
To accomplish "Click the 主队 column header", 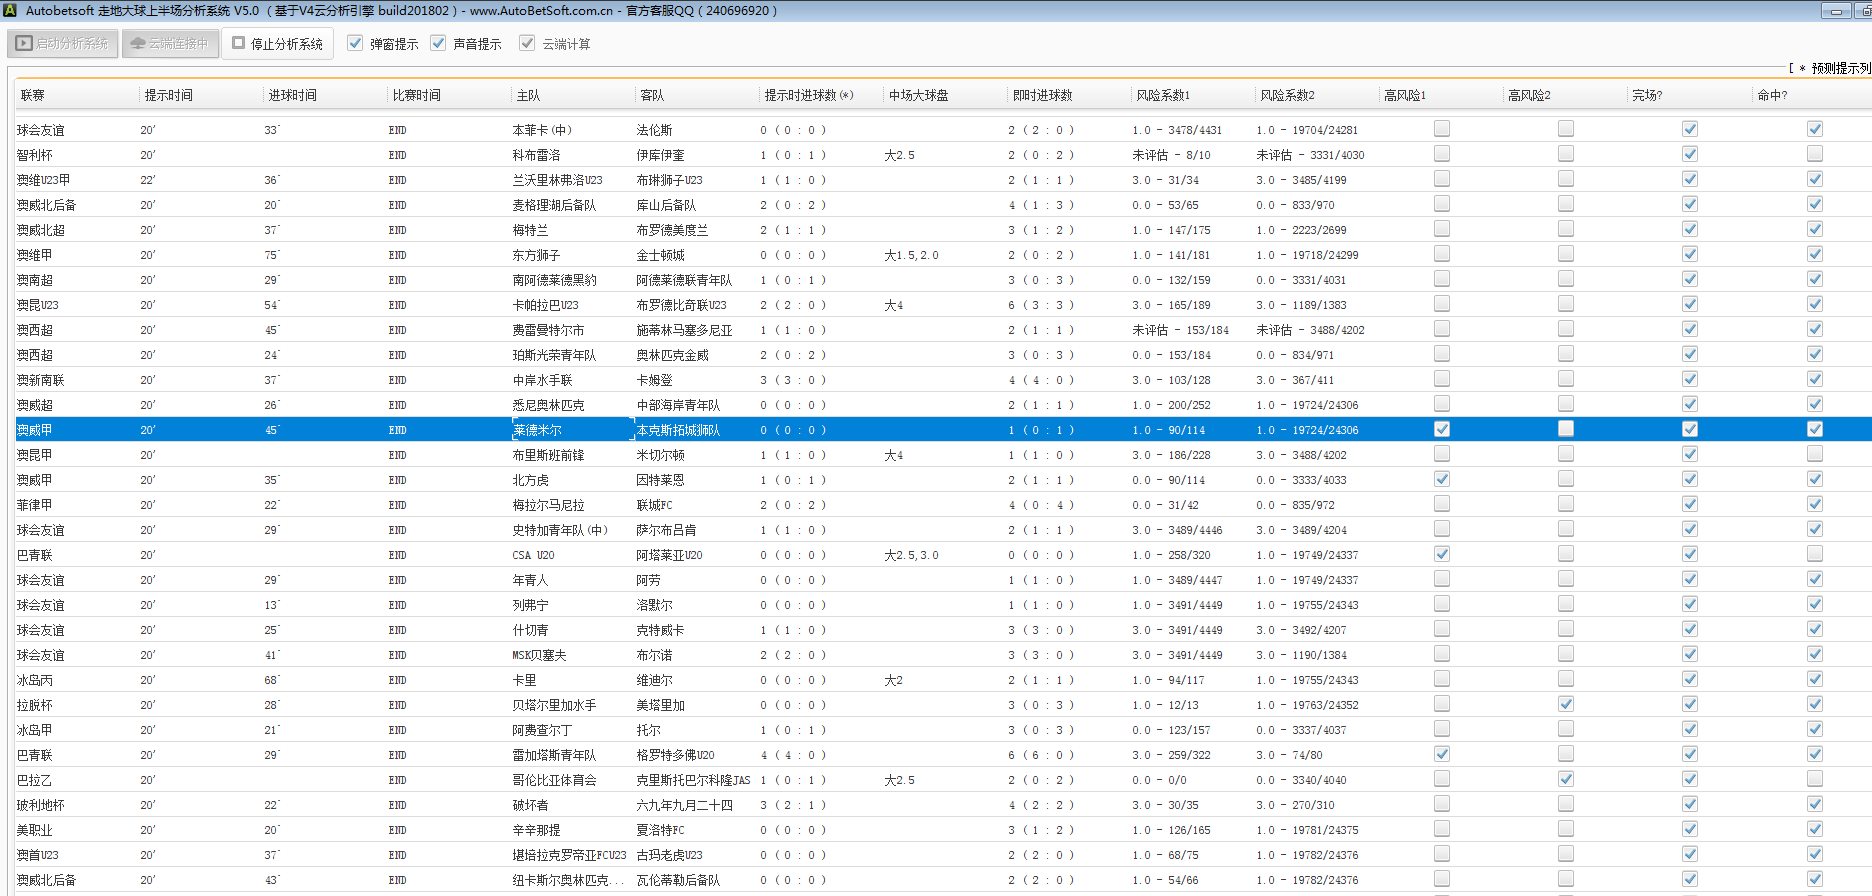I will pos(528,95).
